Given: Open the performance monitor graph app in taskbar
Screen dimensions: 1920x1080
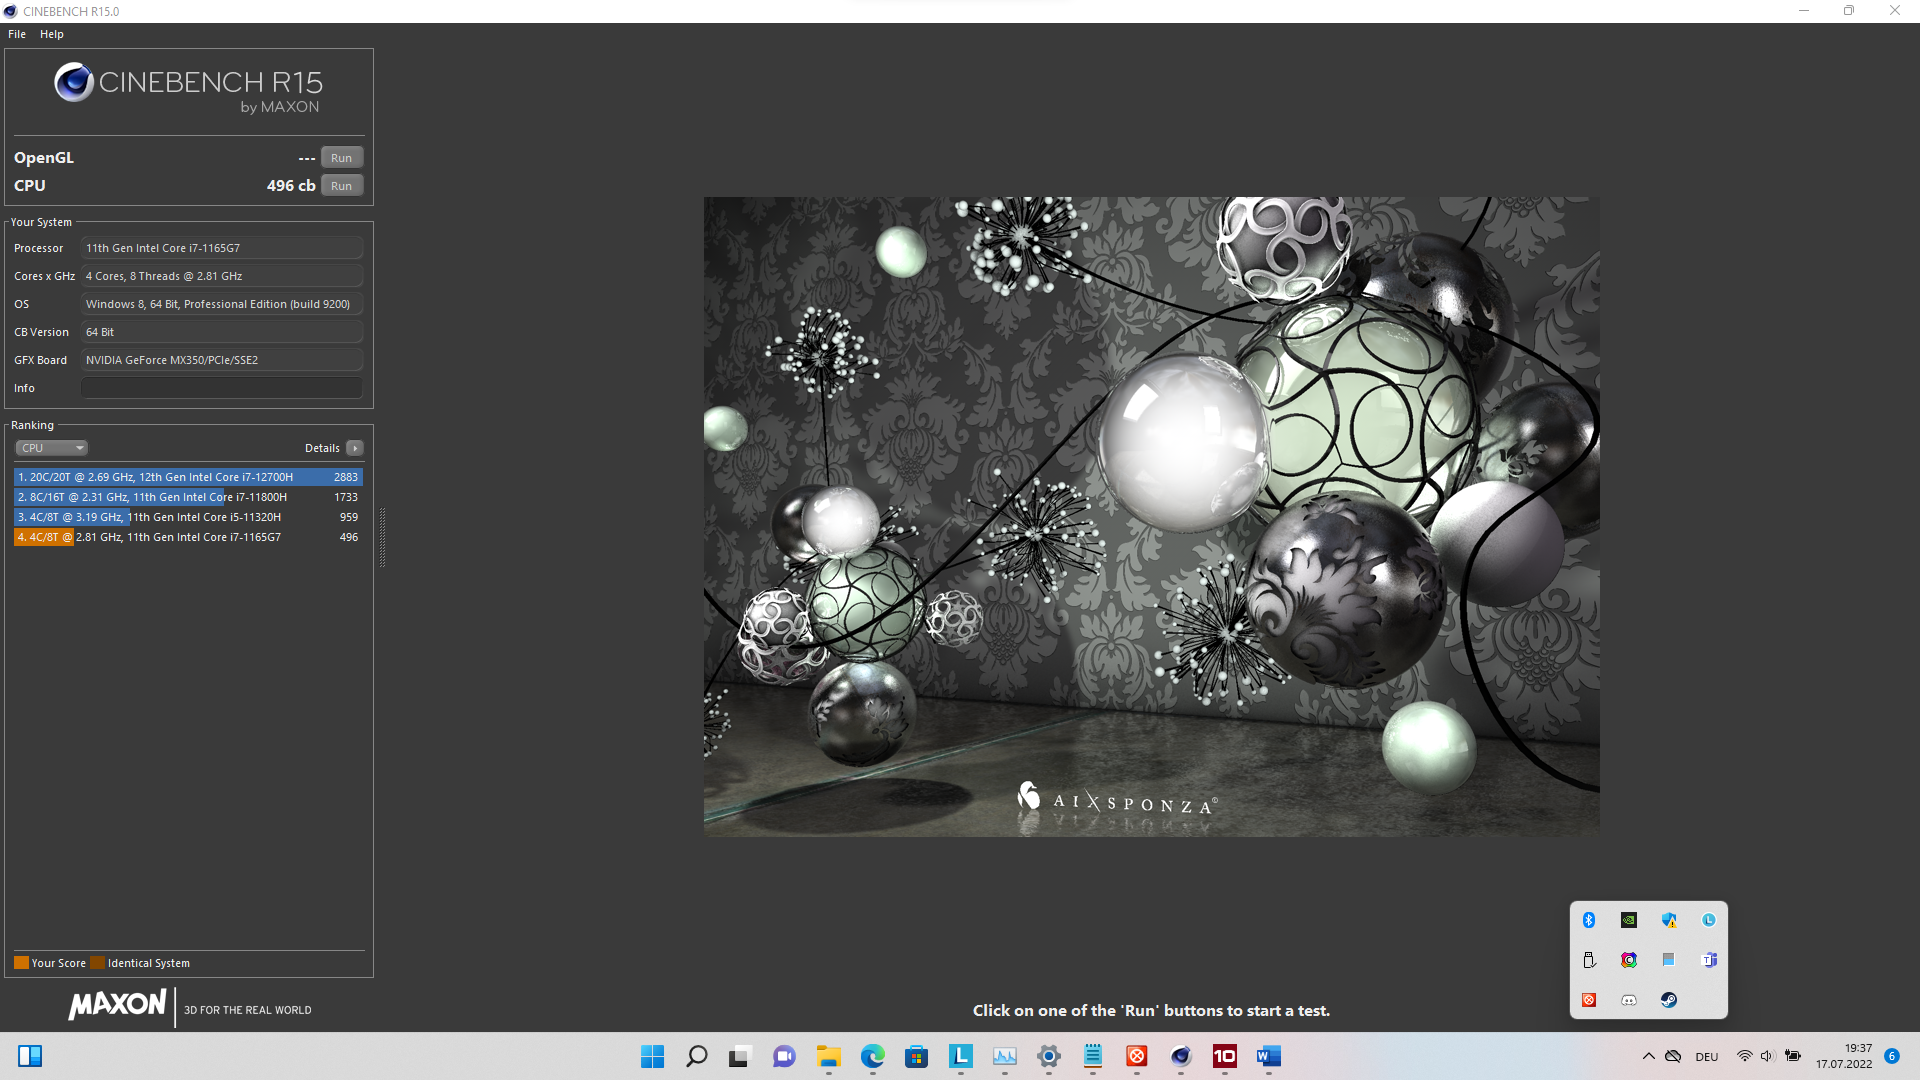Looking at the screenshot, I should (1004, 1056).
